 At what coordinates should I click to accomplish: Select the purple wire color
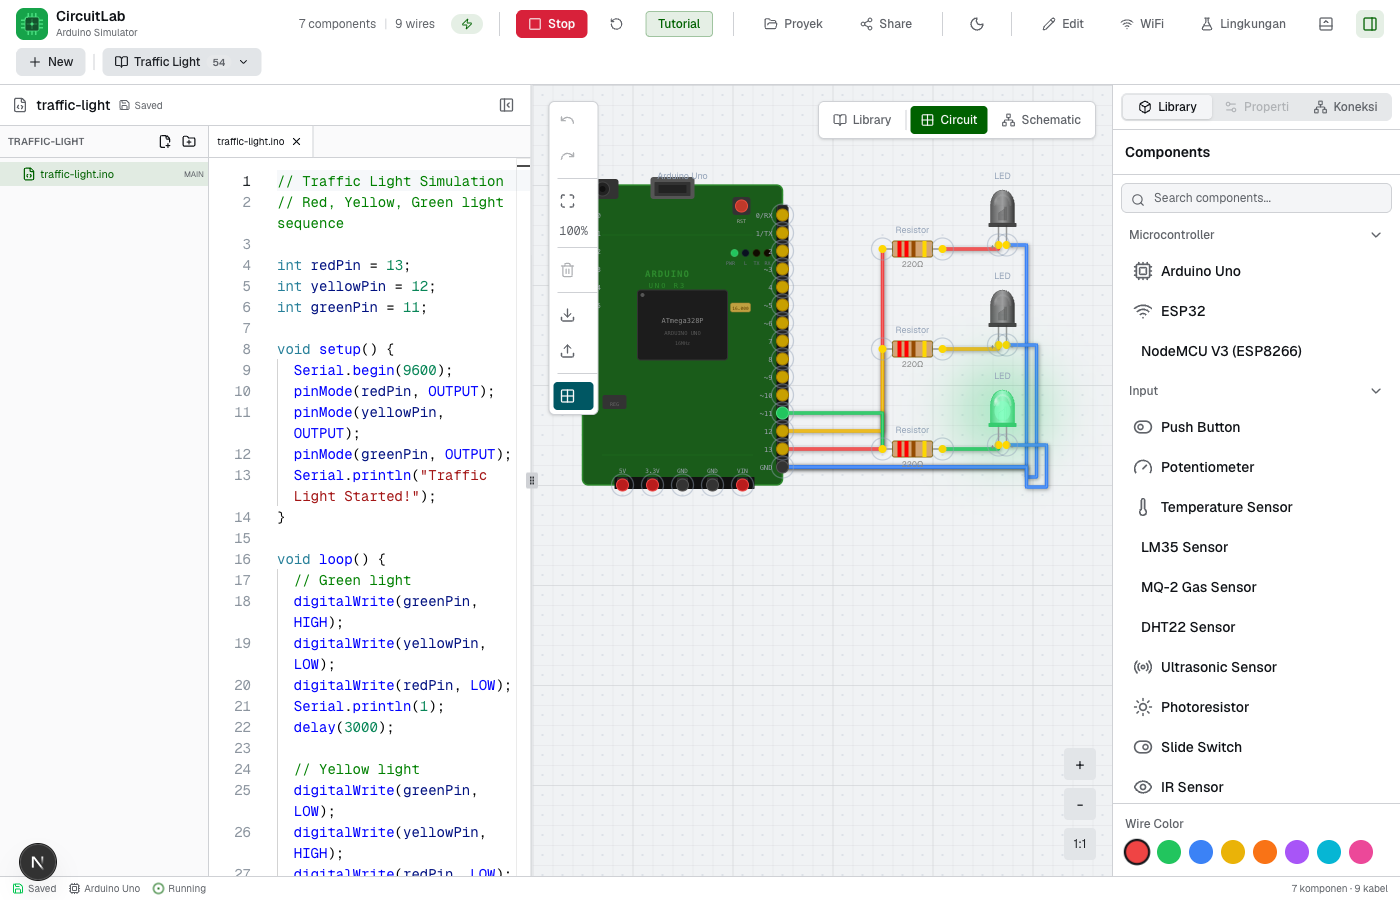(1297, 852)
